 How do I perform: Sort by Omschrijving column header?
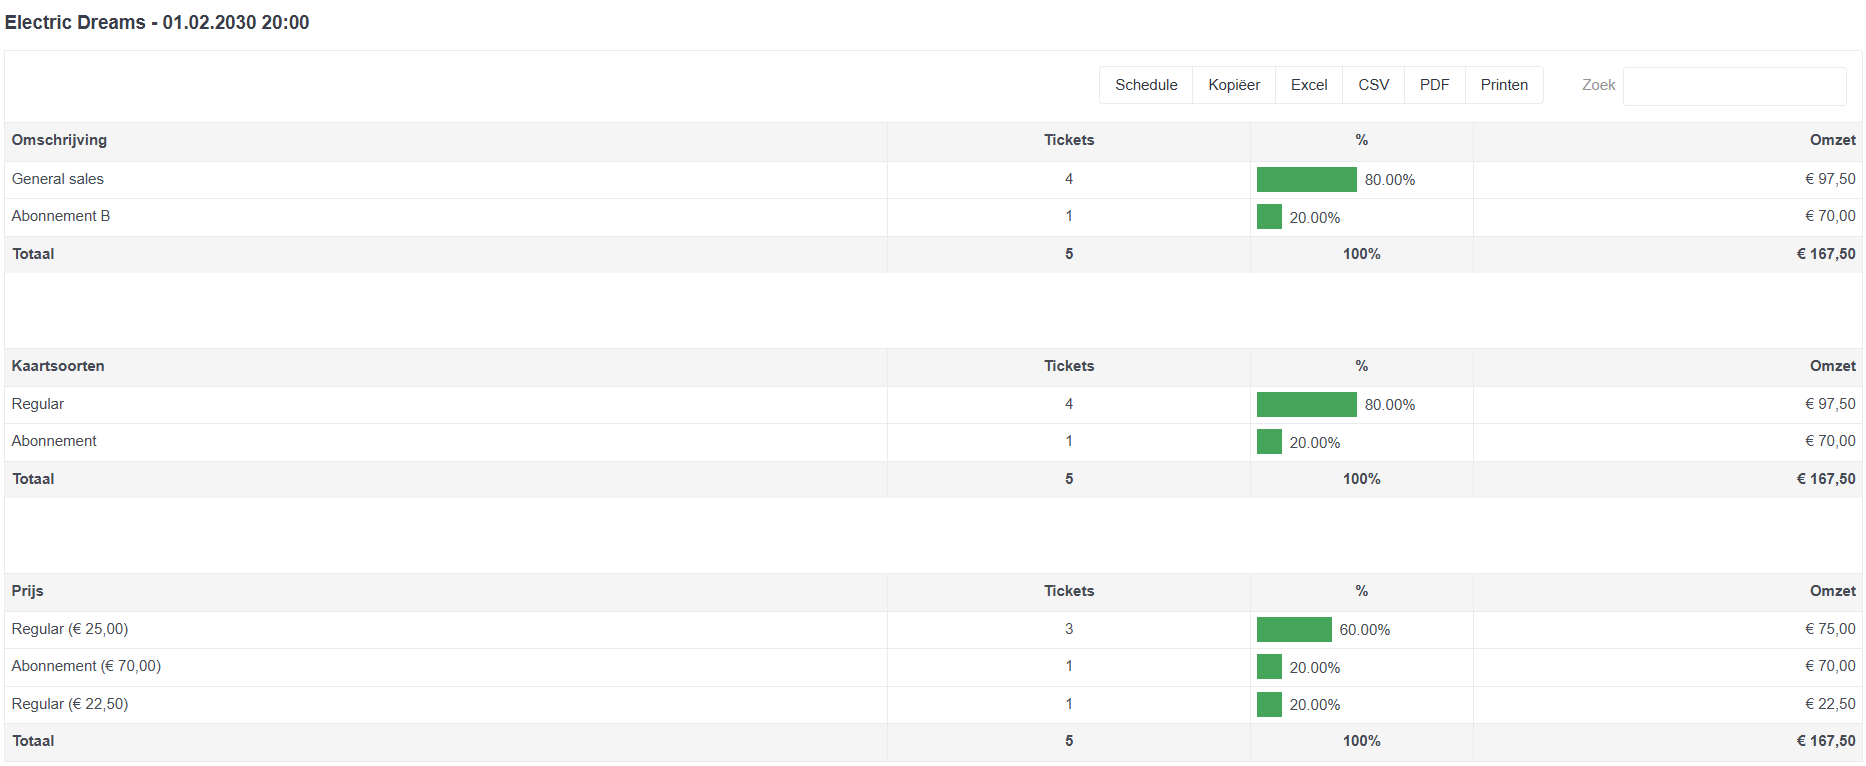coord(59,140)
